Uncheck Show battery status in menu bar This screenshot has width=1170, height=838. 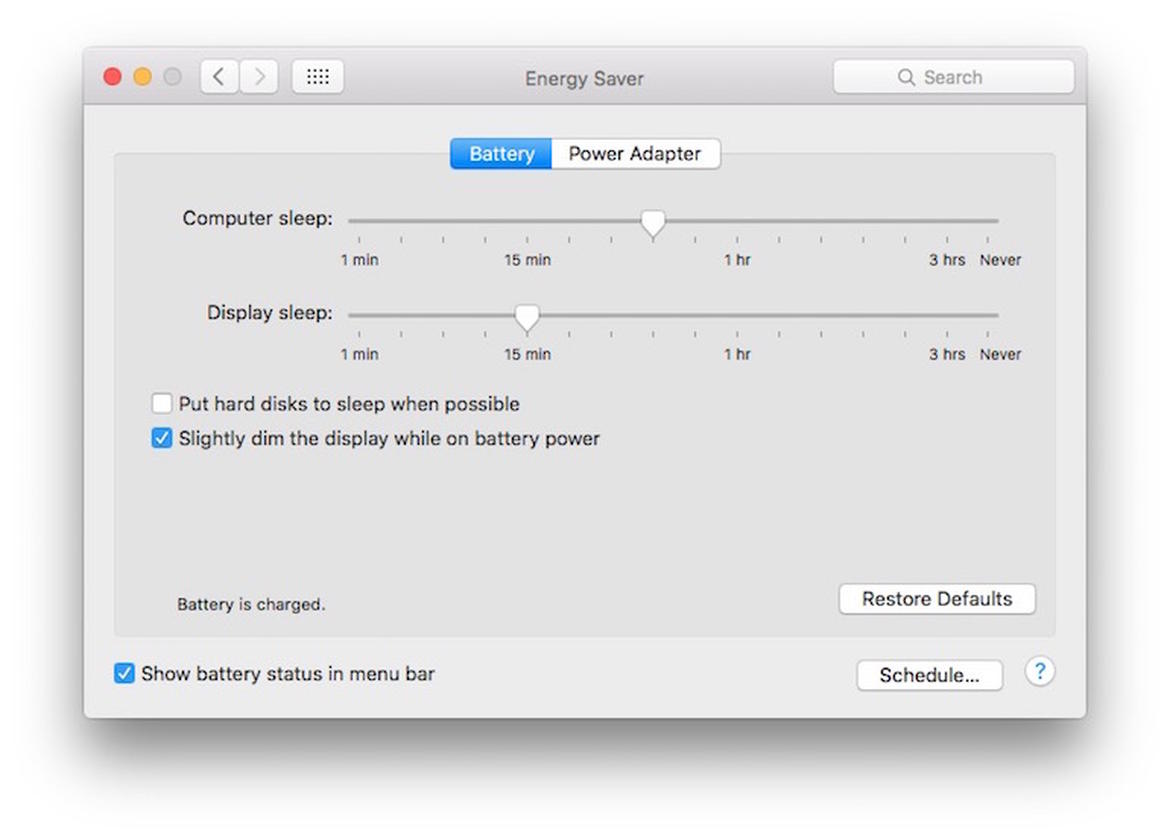pyautogui.click(x=124, y=673)
